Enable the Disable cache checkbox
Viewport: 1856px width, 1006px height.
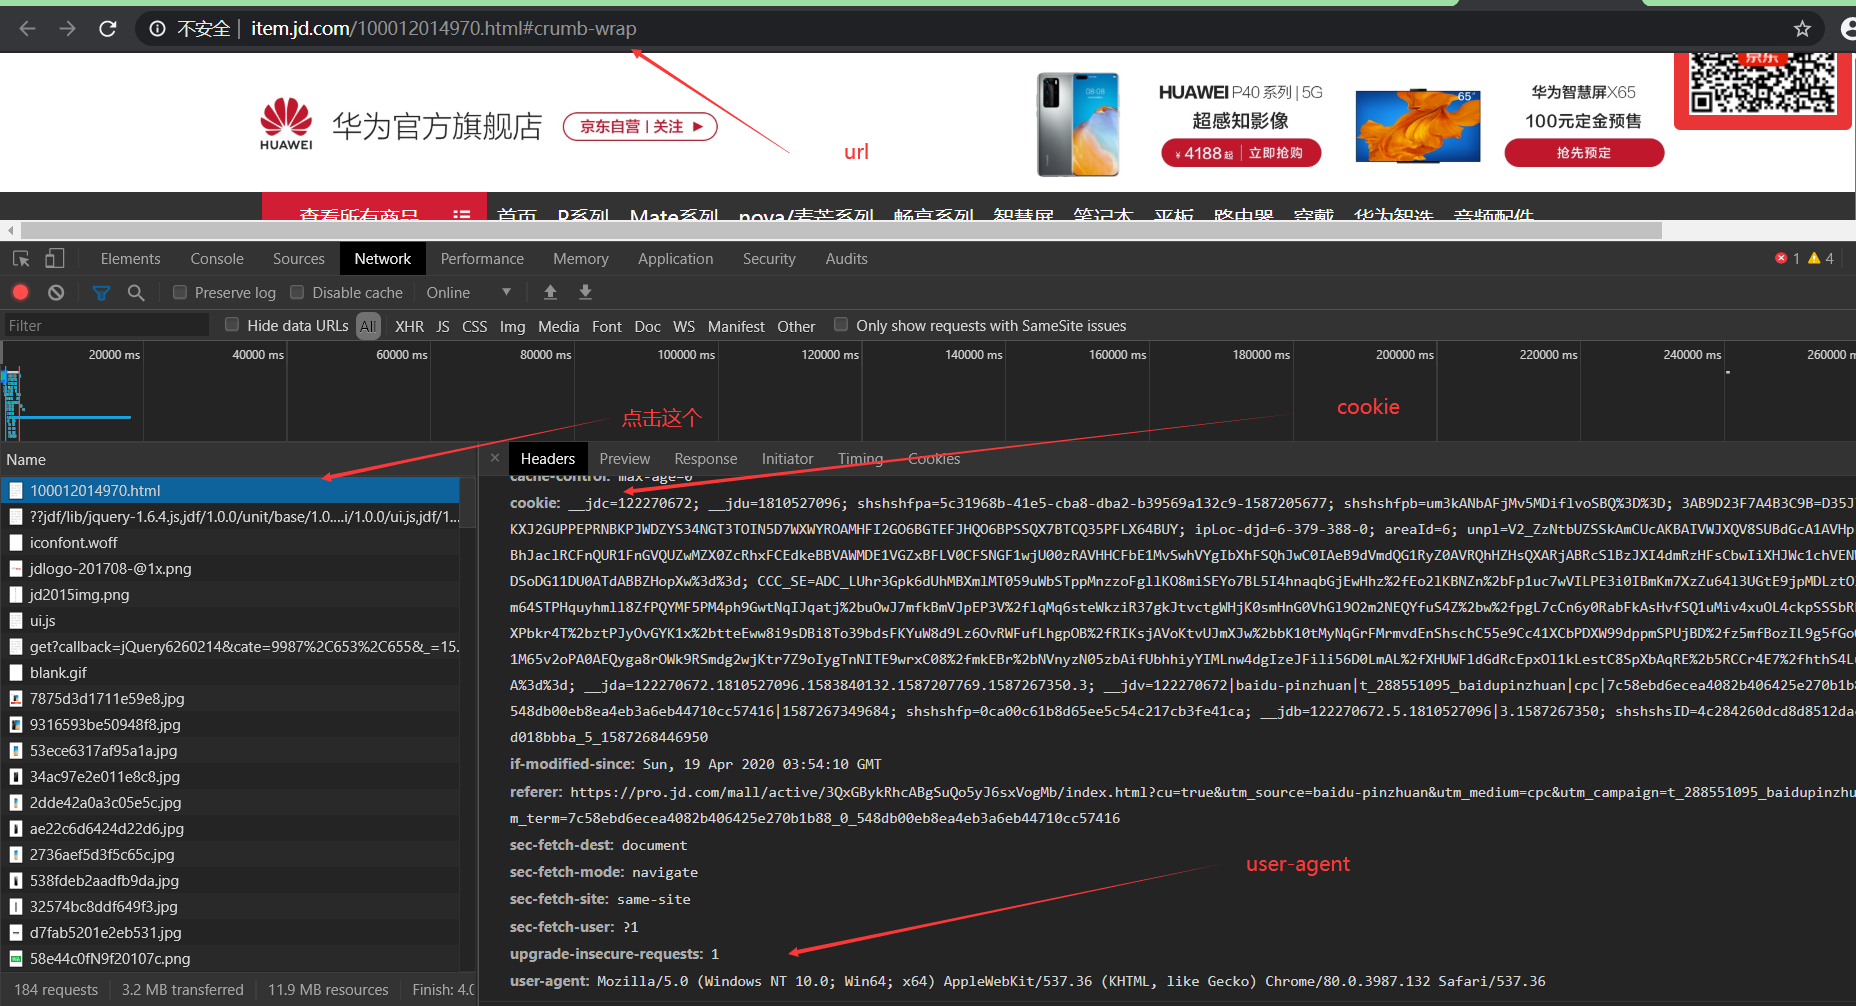coord(297,292)
